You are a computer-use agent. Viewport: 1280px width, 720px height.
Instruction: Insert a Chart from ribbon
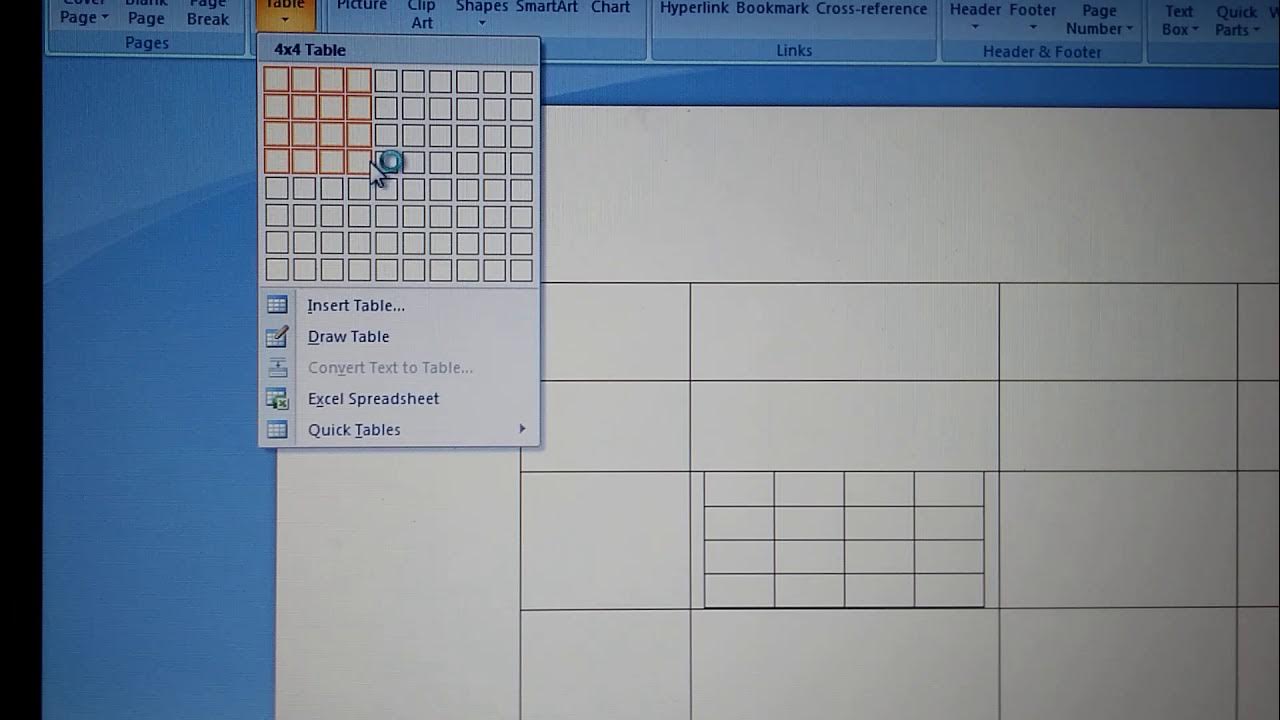point(610,8)
